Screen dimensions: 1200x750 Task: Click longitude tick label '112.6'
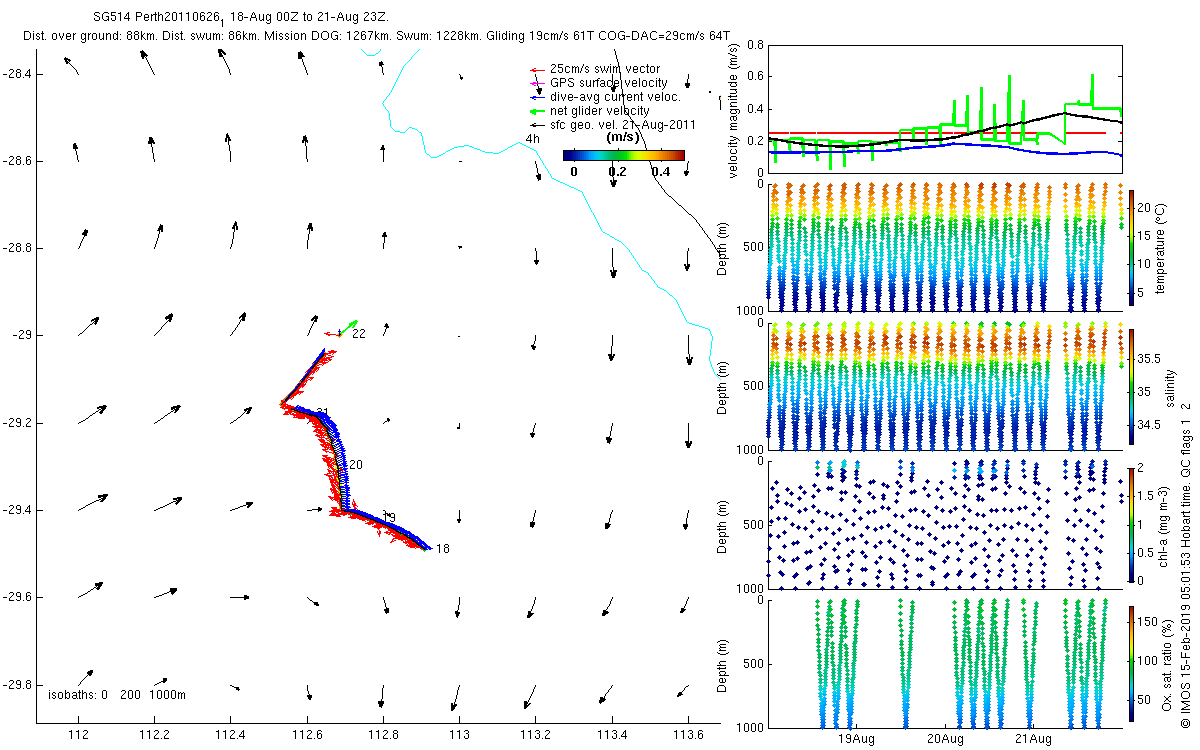307,735
